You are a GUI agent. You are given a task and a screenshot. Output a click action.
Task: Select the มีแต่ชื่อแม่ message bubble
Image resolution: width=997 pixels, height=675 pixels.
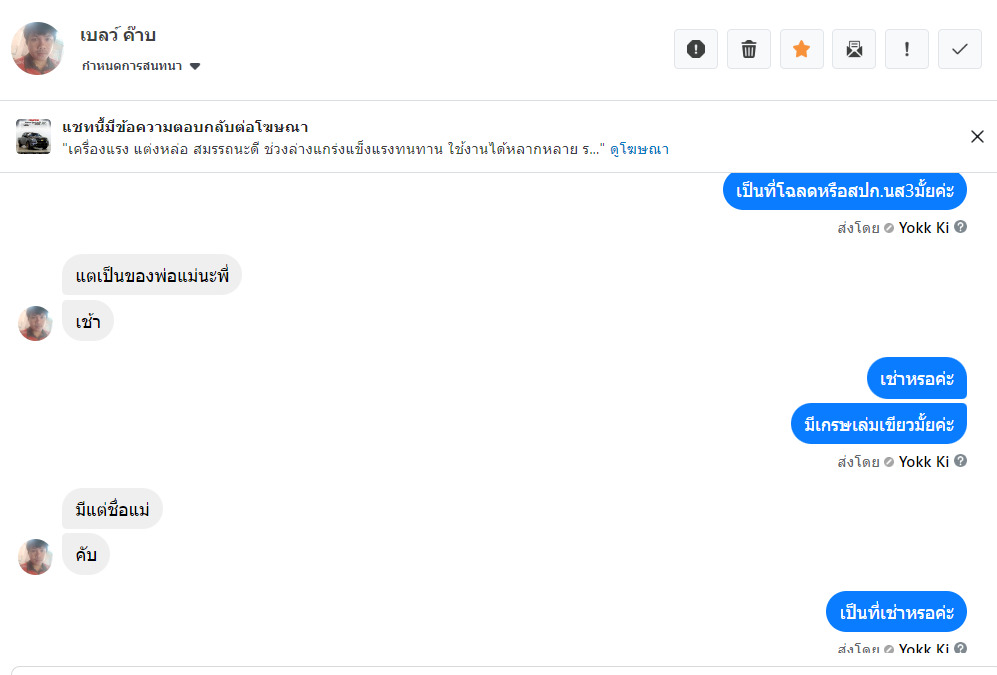(112, 509)
